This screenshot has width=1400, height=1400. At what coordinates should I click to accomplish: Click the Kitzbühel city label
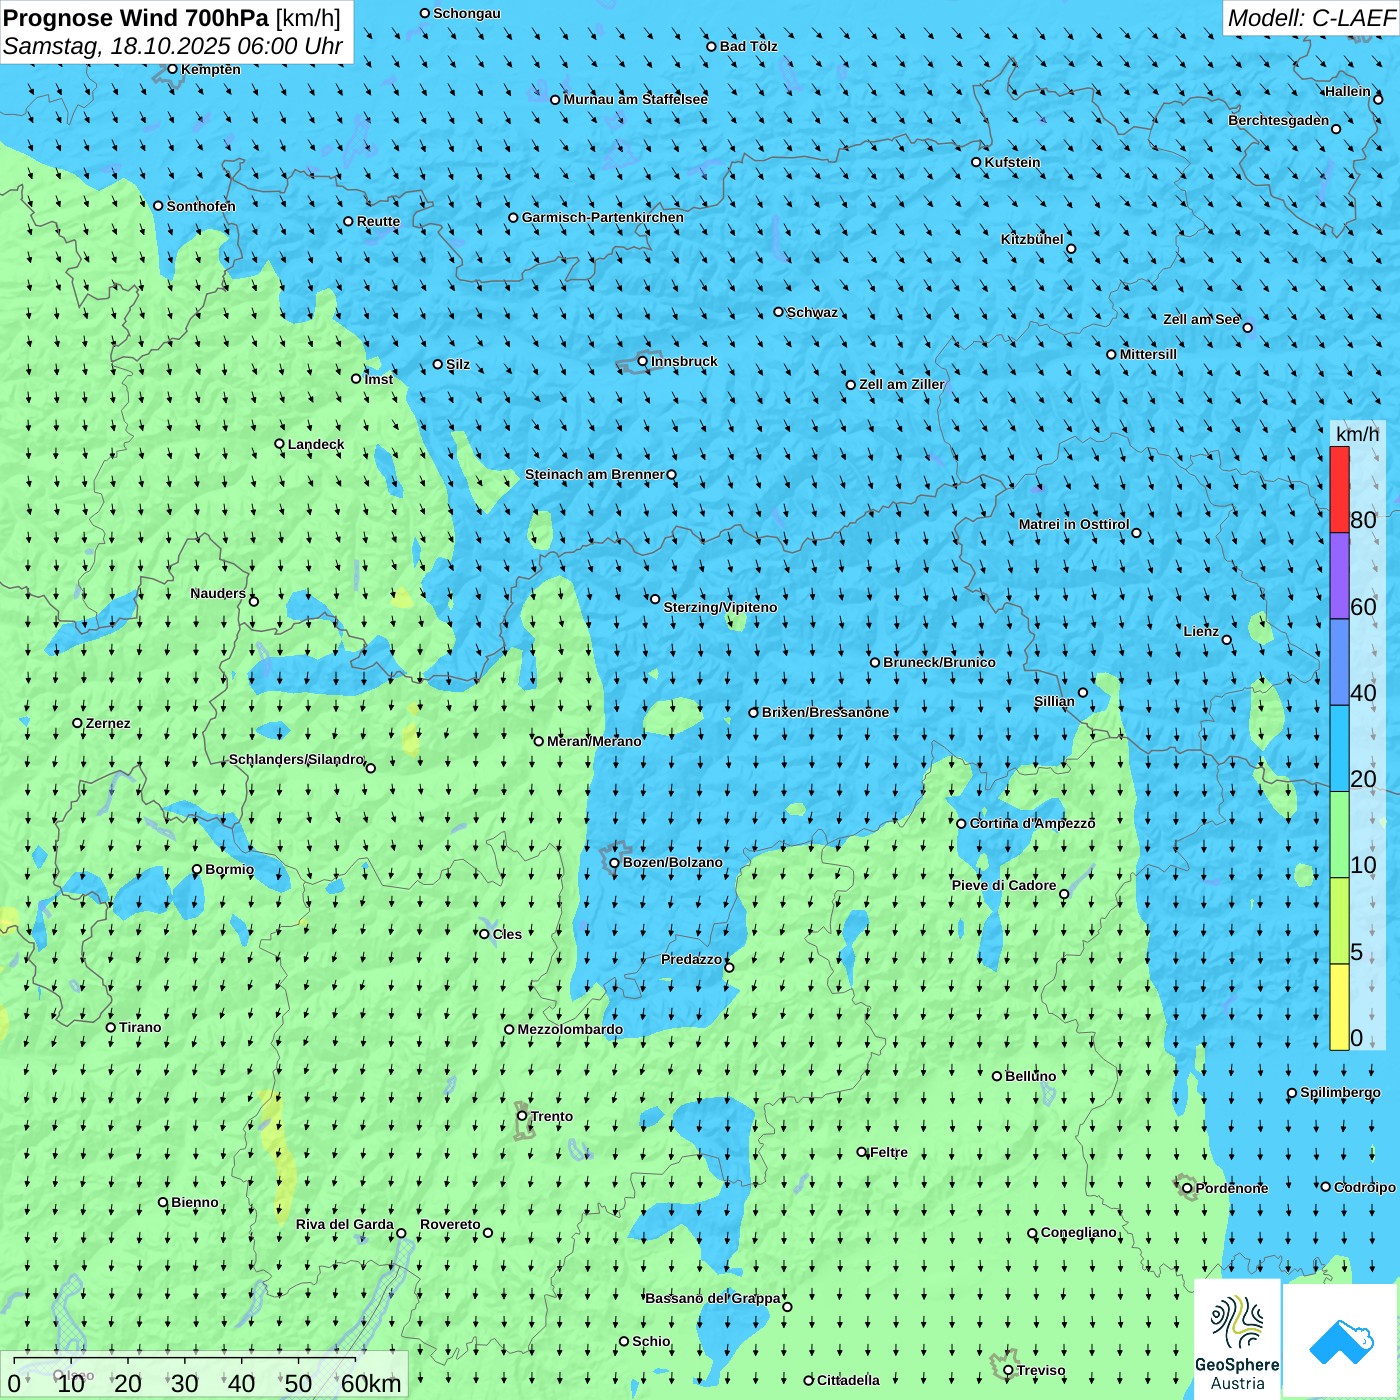pyautogui.click(x=1032, y=239)
